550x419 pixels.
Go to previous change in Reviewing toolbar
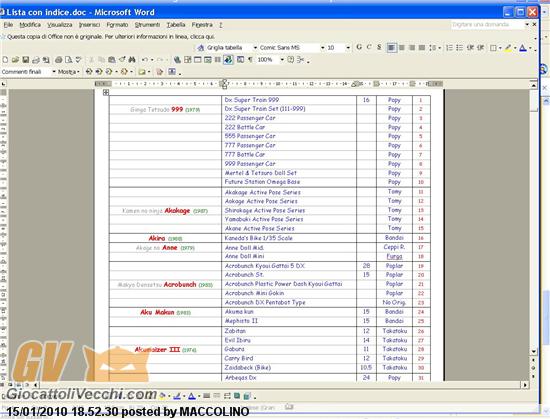click(x=89, y=72)
